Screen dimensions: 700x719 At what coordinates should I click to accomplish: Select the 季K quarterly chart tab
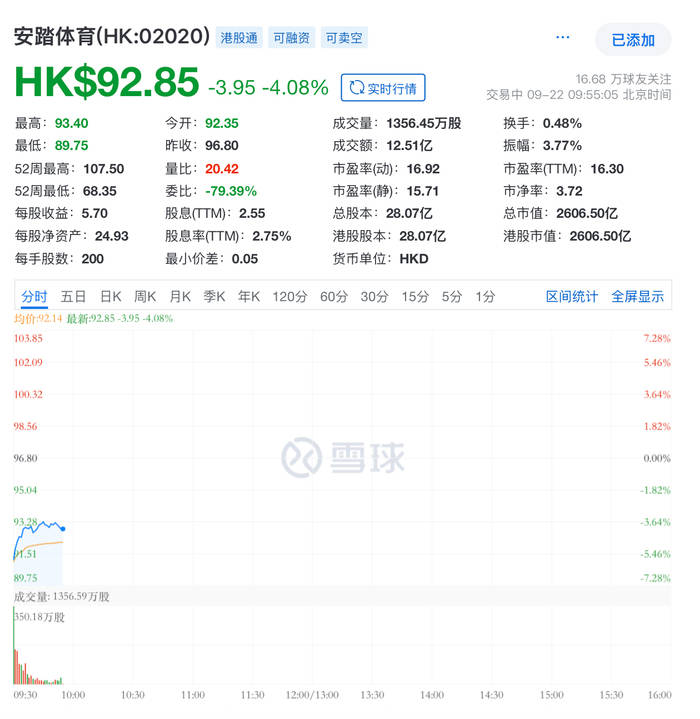coord(214,296)
